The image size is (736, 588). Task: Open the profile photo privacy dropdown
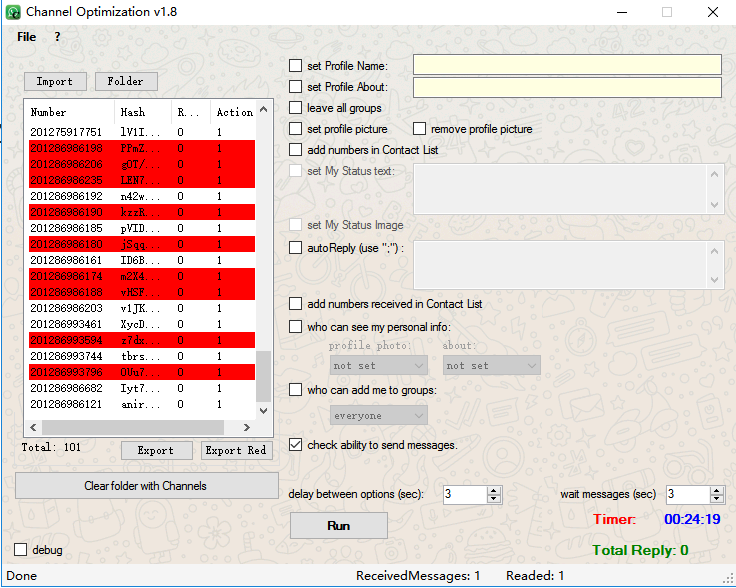pos(378,366)
